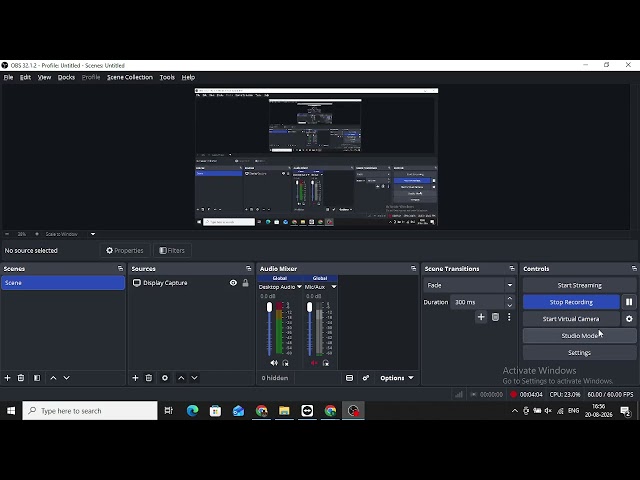Viewport: 640px width, 480px height.
Task: Open source properties gear in Sources toolbar
Action: coord(165,378)
